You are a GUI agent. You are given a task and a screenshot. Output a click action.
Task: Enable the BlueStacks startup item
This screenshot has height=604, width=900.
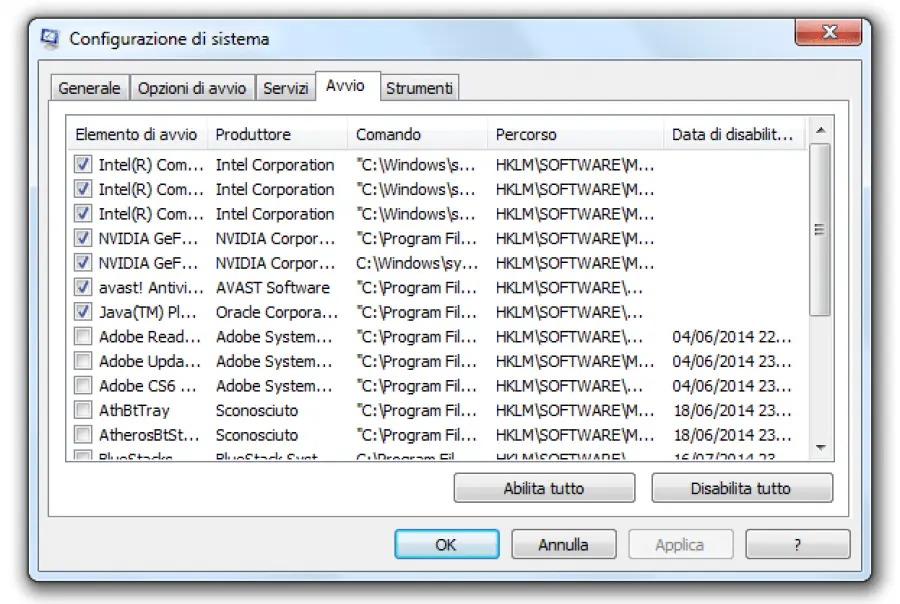pyautogui.click(x=84, y=457)
